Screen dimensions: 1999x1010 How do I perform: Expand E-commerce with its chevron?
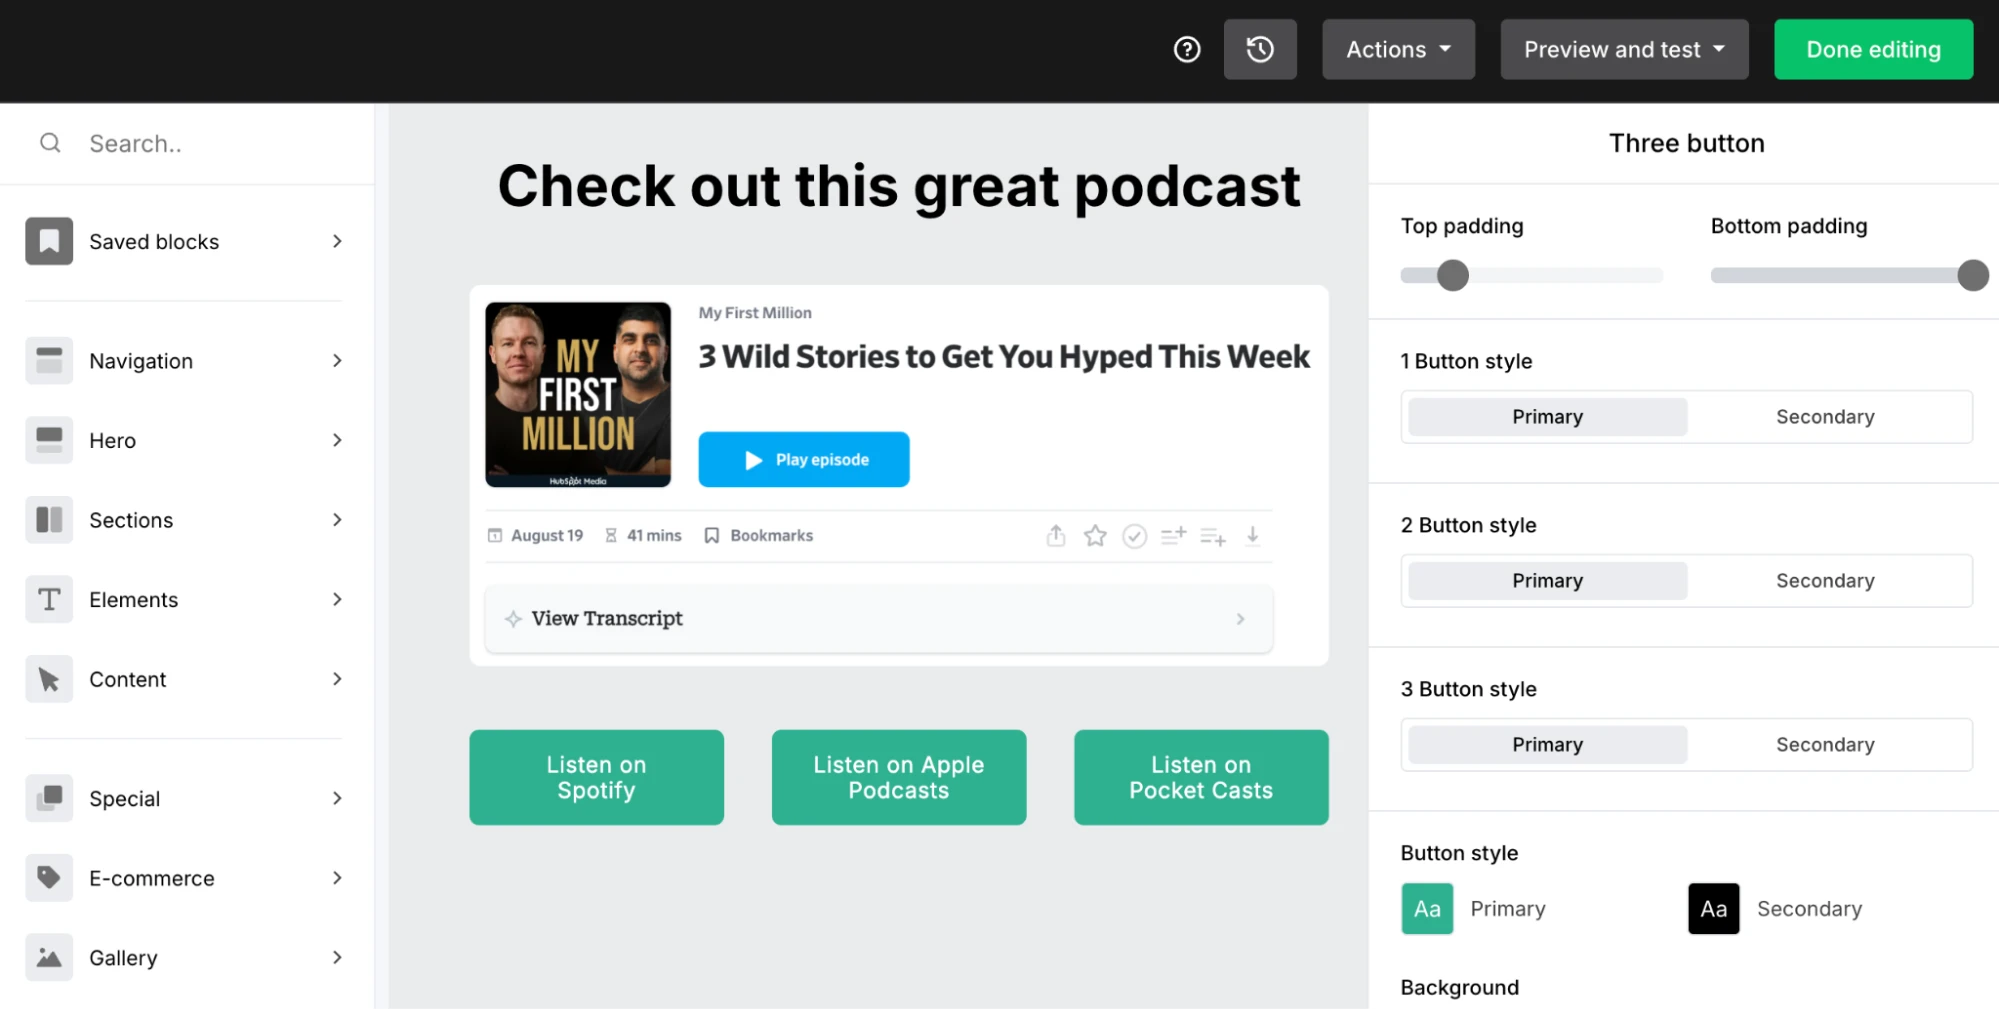pos(337,878)
